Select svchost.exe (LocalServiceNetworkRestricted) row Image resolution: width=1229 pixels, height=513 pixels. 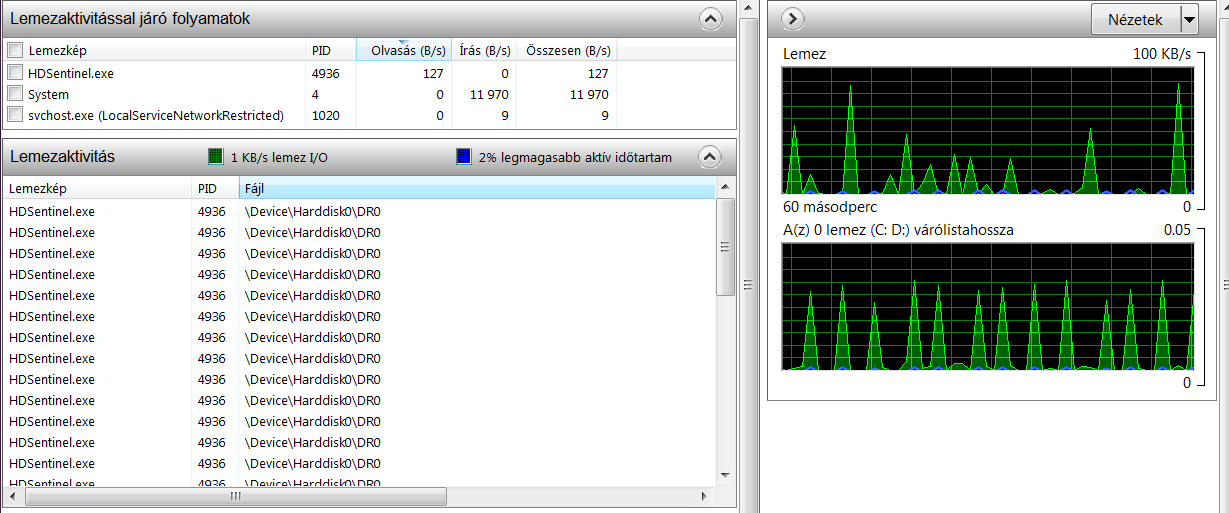point(369,115)
